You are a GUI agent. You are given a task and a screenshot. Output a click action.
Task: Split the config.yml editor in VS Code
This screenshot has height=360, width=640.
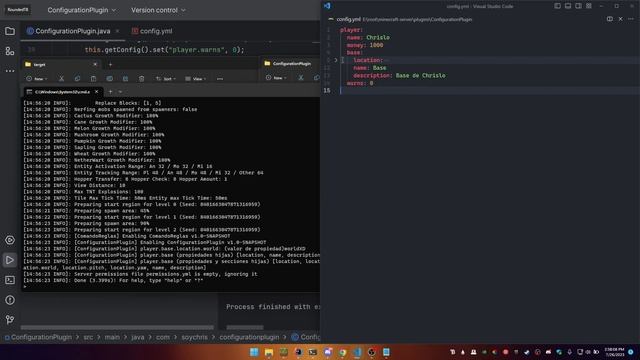(609, 19)
